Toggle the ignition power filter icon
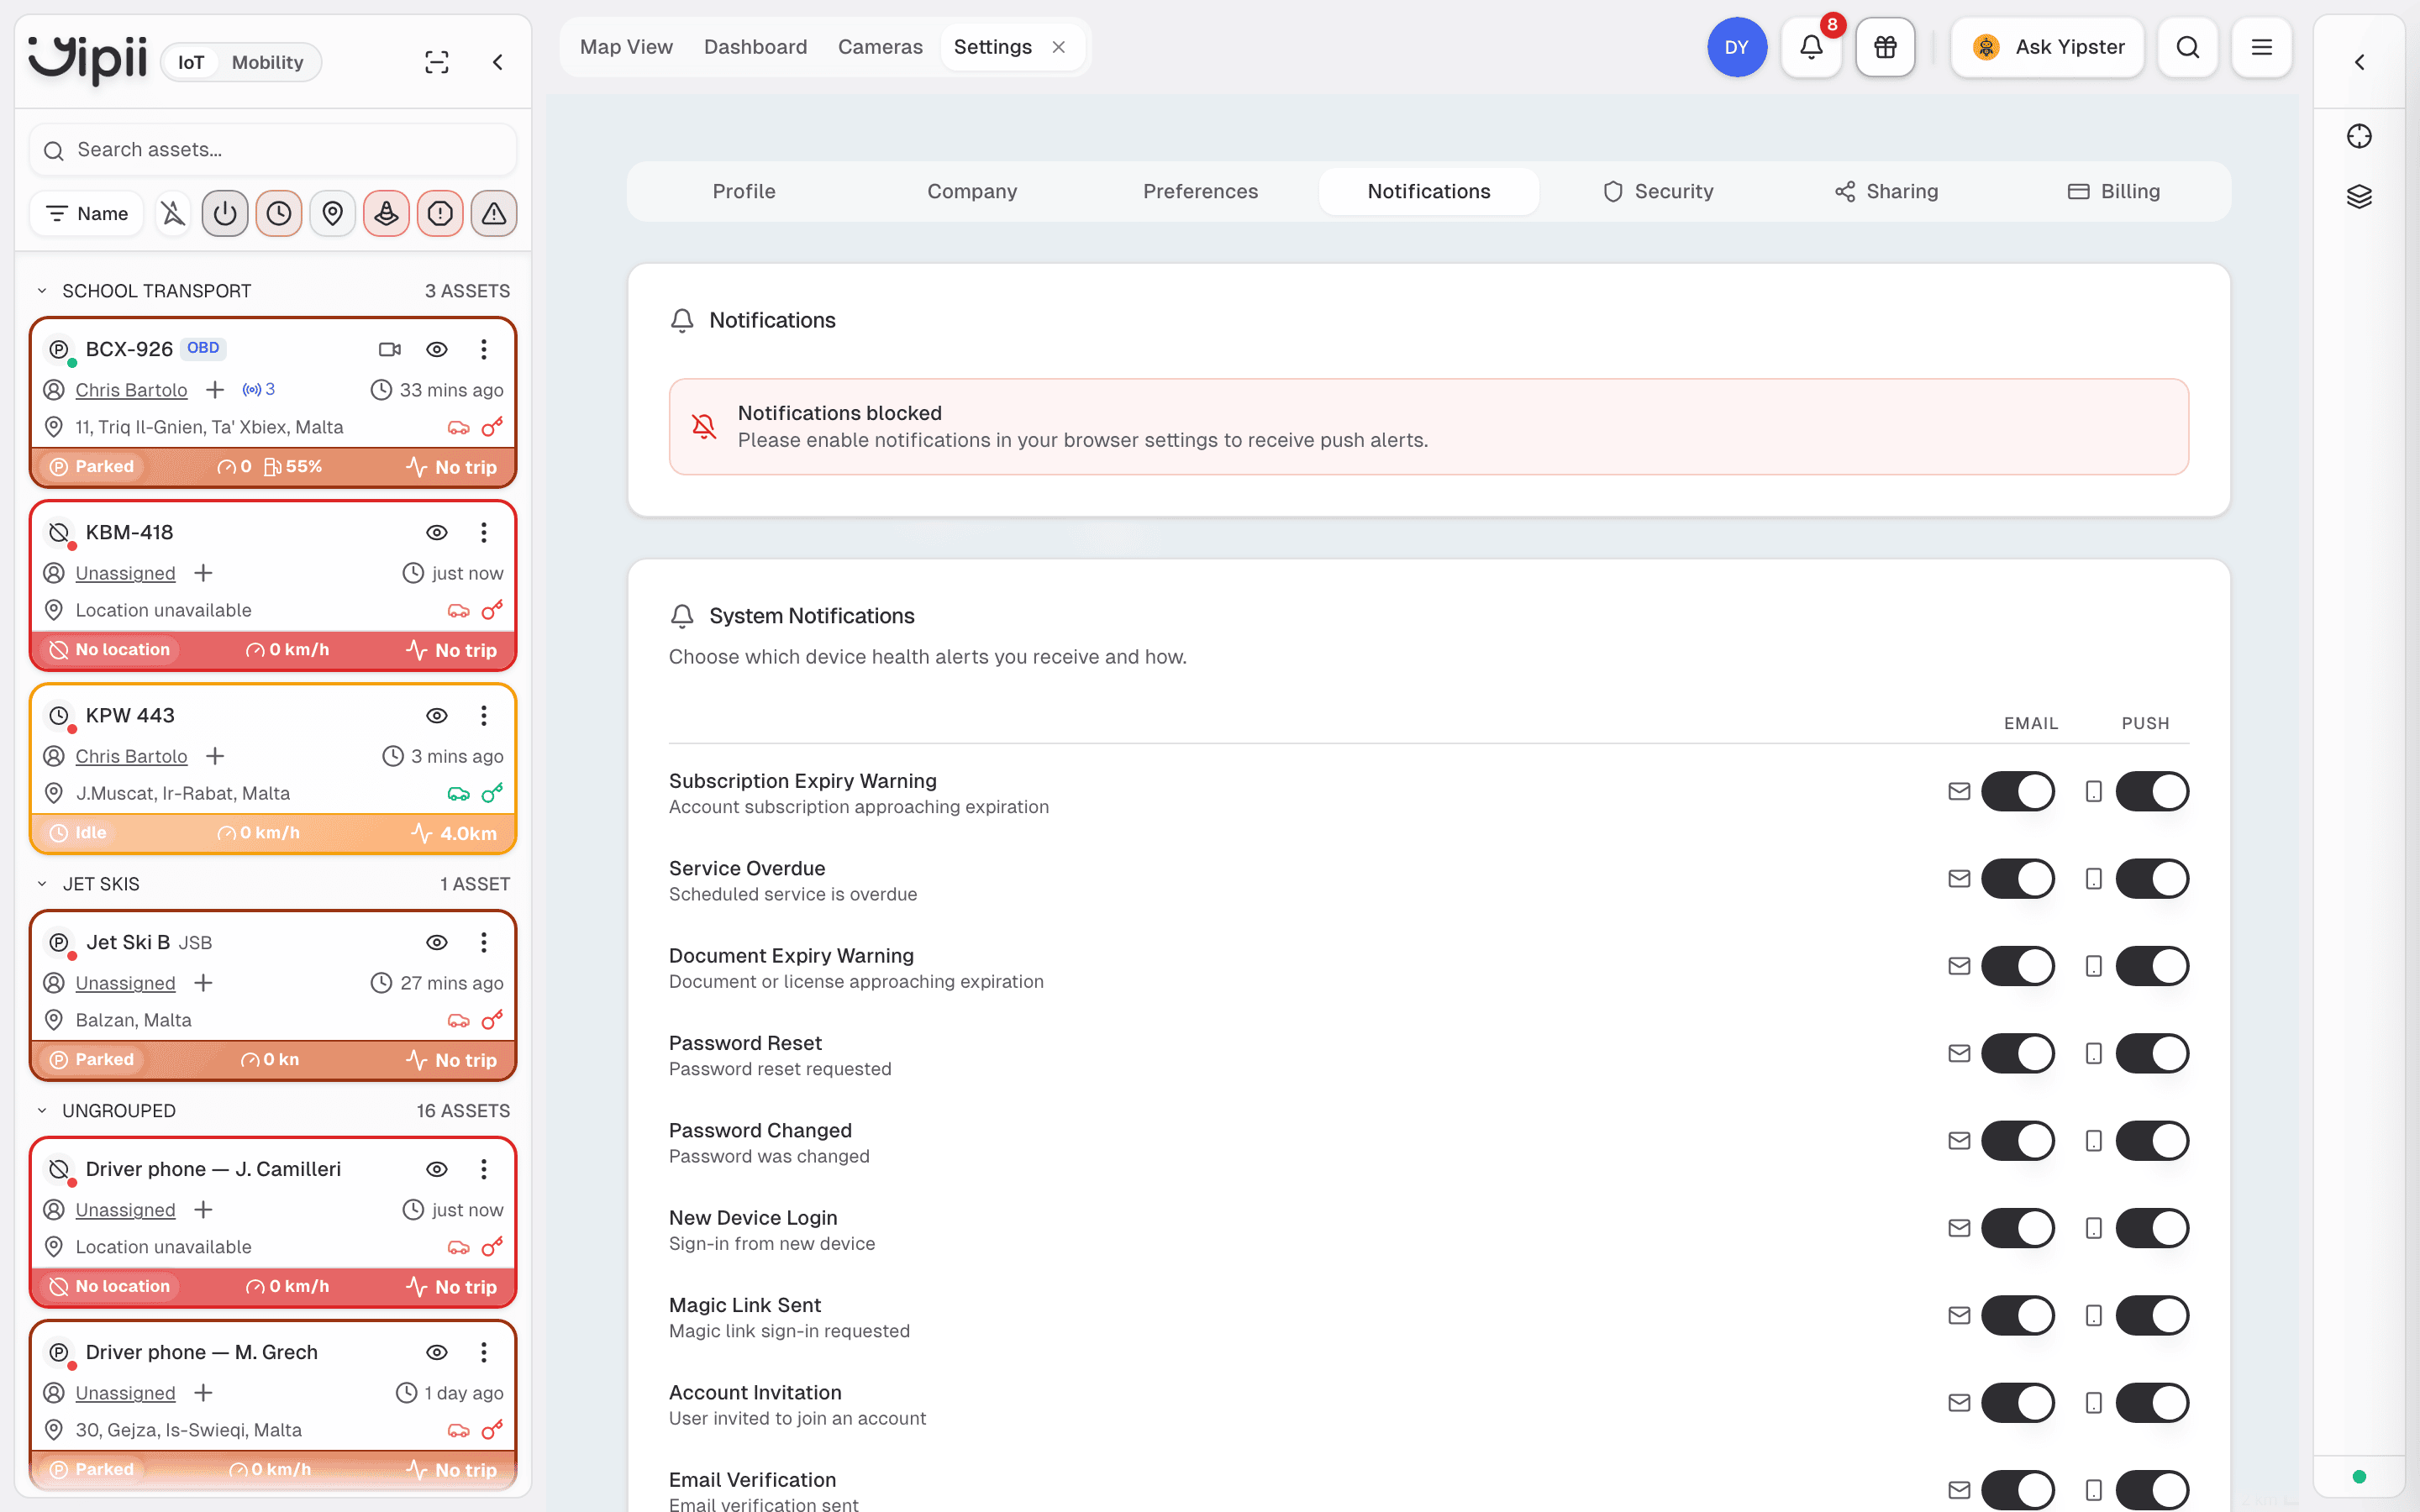 pos(225,213)
